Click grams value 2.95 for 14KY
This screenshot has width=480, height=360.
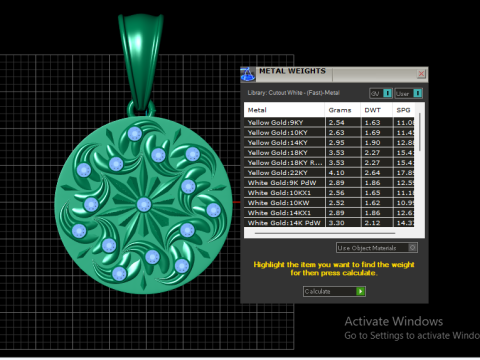pos(337,142)
